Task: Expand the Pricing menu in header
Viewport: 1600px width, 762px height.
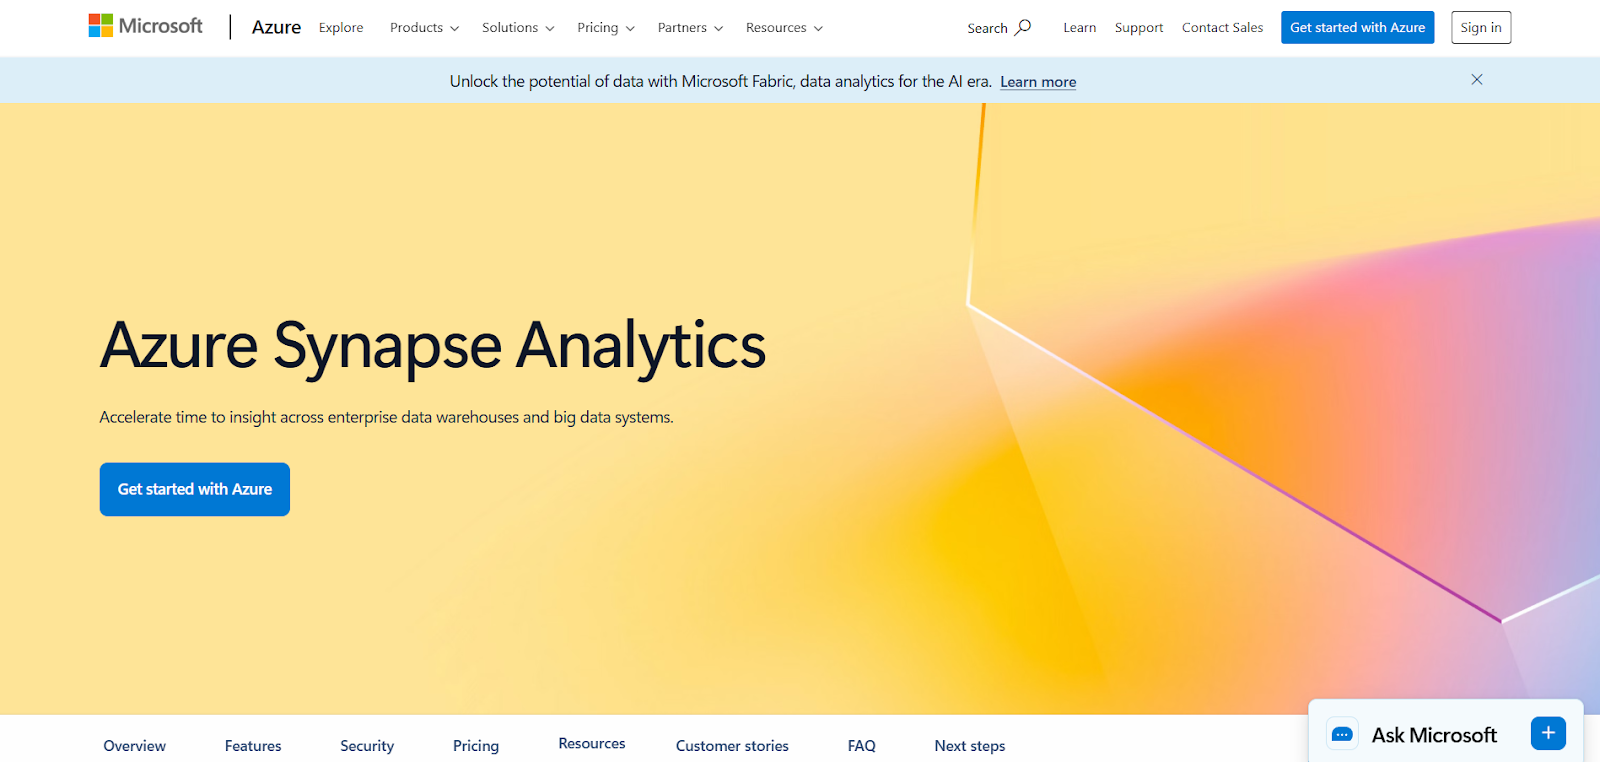Action: click(x=605, y=28)
